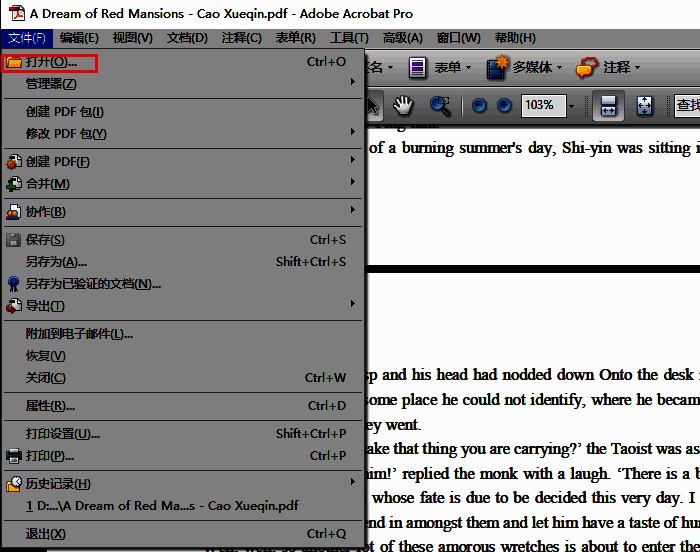Select the Hand tool

click(403, 105)
